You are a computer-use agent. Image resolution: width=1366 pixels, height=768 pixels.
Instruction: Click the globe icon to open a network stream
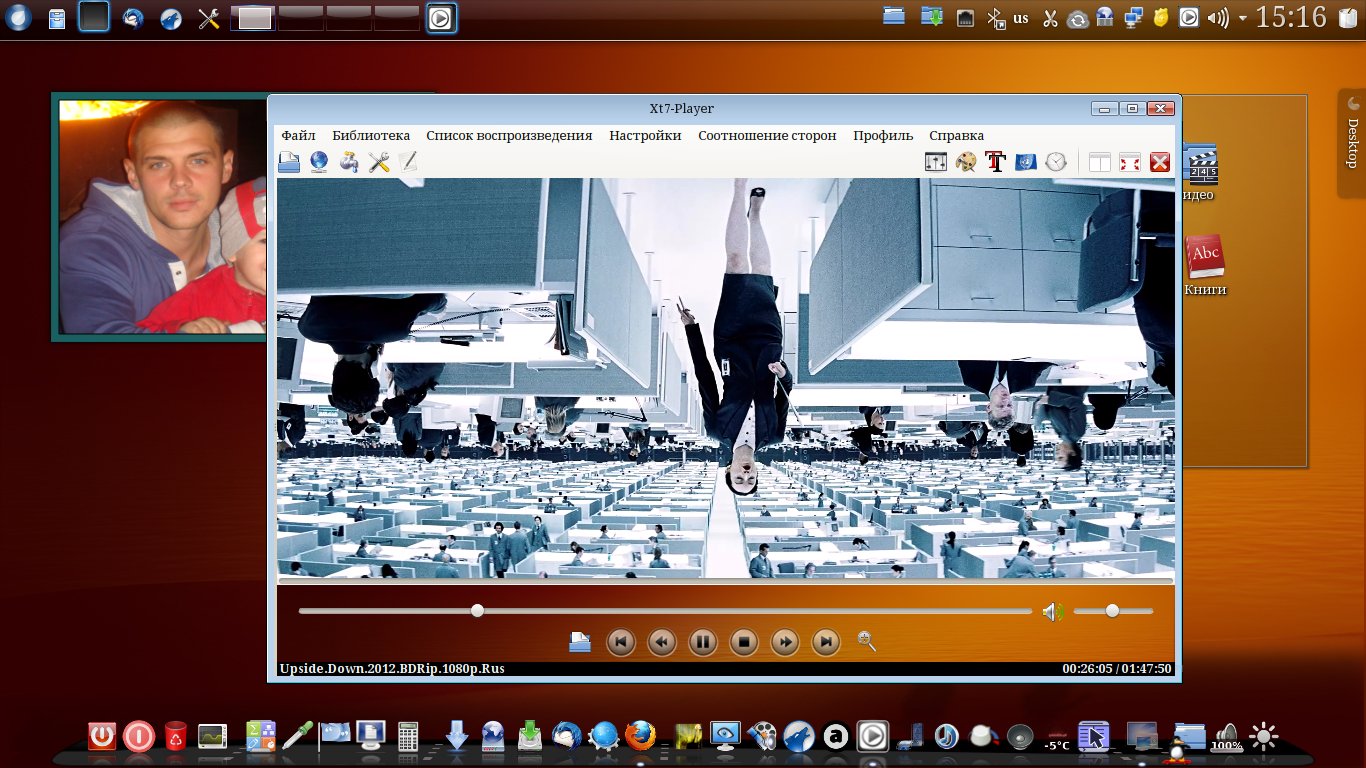(x=319, y=162)
